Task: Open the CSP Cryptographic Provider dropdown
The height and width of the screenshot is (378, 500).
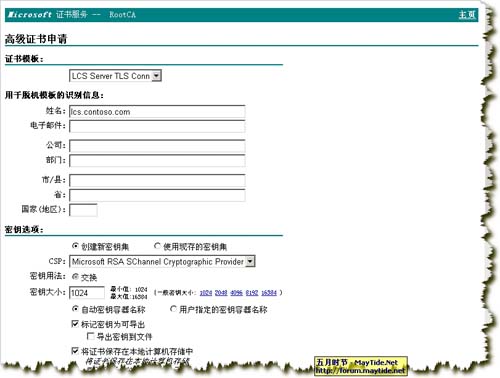Action: (x=162, y=262)
